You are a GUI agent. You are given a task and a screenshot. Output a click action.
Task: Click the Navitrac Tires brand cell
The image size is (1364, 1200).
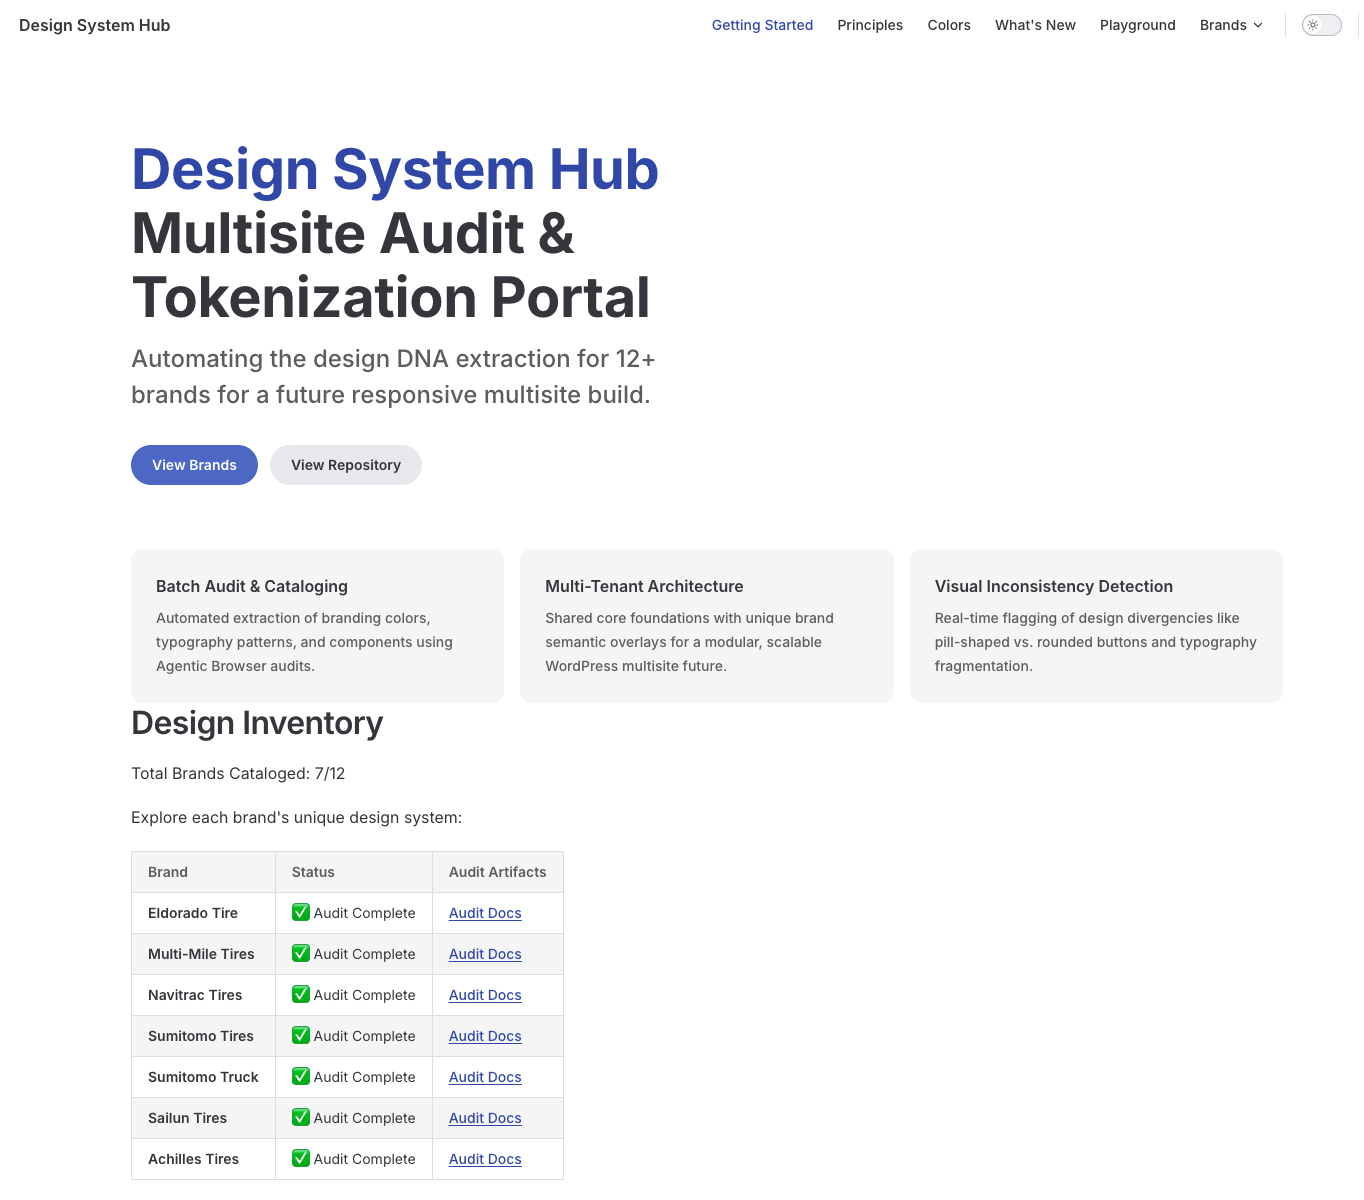pyautogui.click(x=203, y=995)
